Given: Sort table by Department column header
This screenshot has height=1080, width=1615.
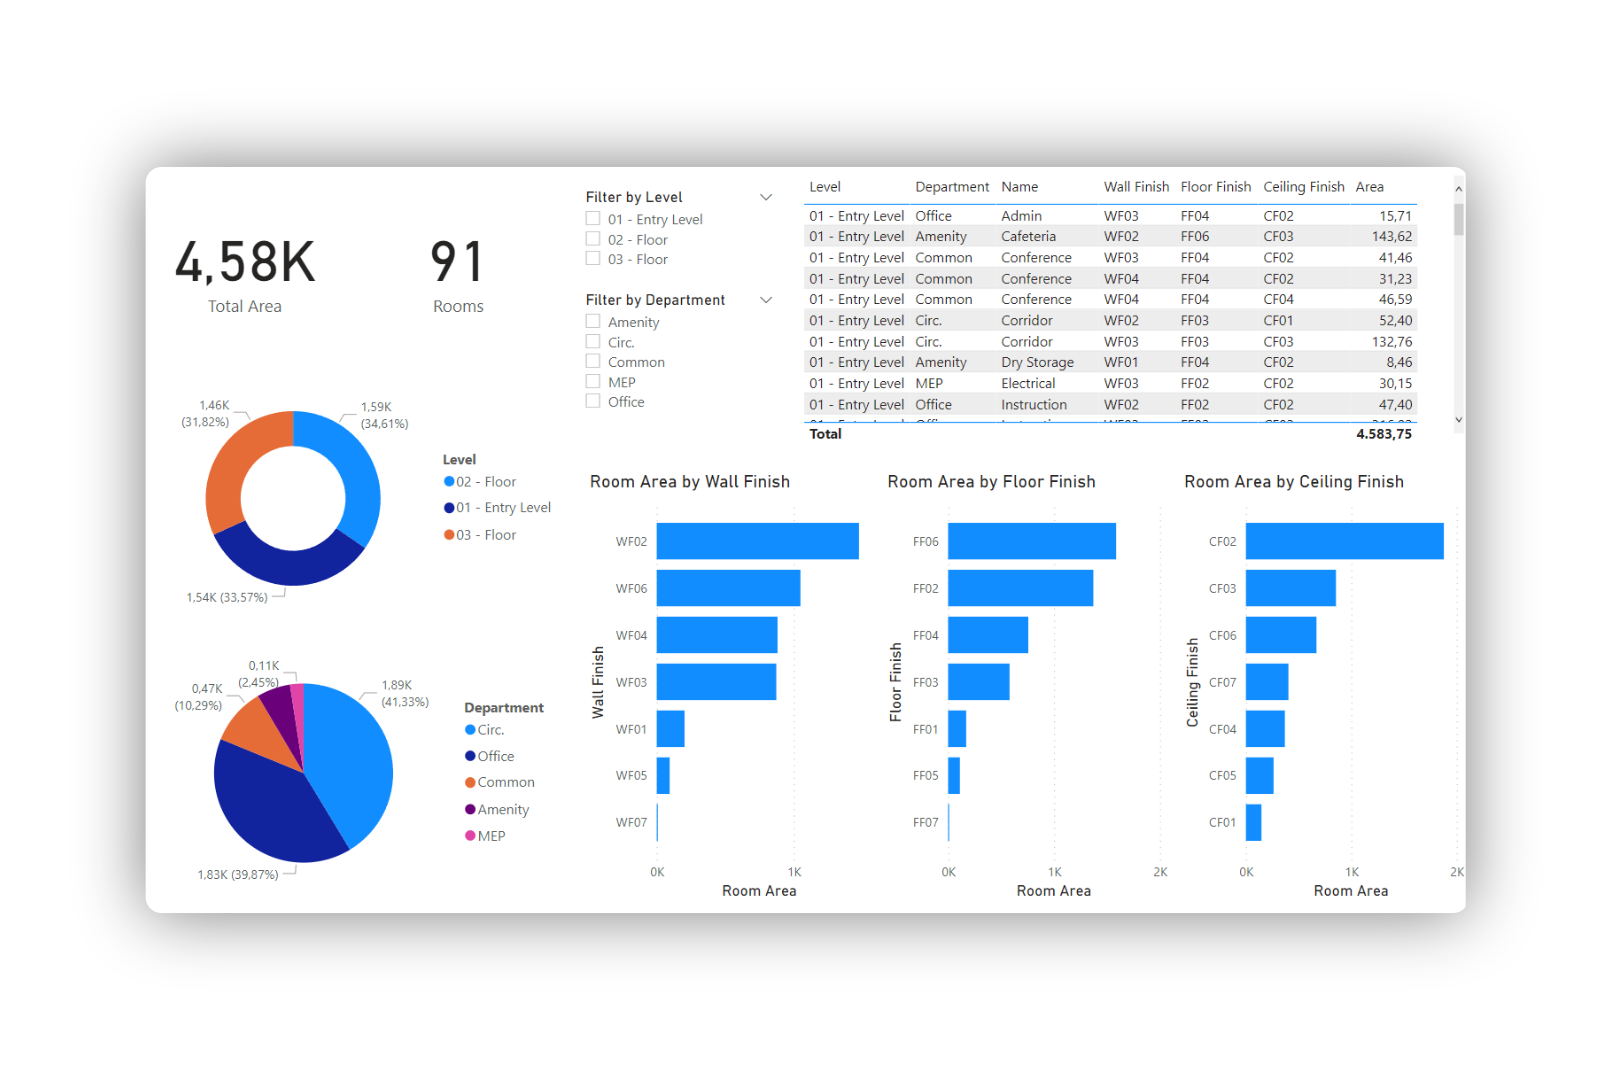Looking at the screenshot, I should point(951,187).
